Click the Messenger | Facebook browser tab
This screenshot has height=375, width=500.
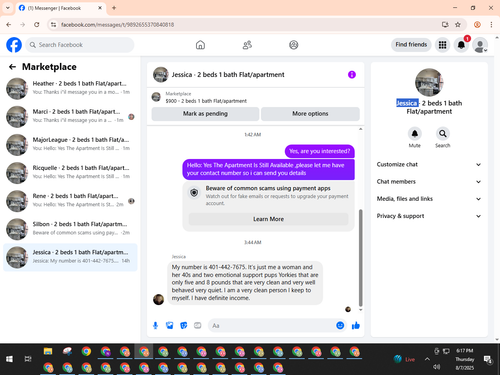tap(61, 8)
